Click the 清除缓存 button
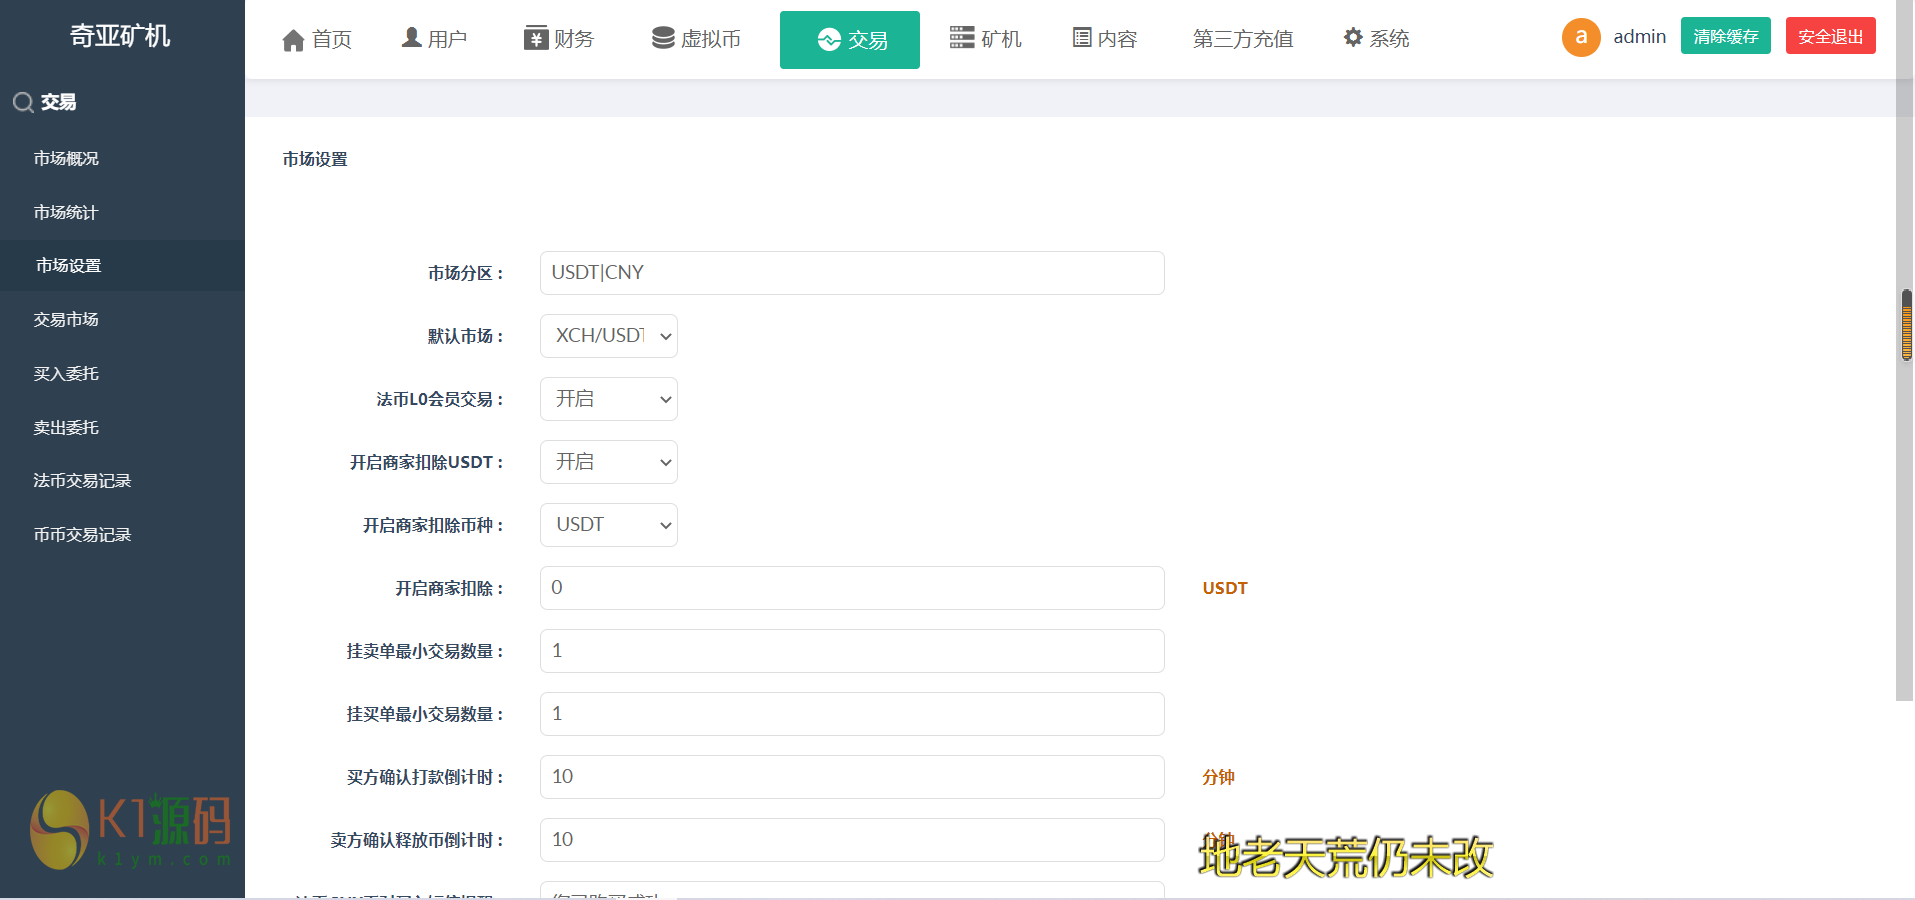This screenshot has height=900, width=1915. tap(1726, 36)
